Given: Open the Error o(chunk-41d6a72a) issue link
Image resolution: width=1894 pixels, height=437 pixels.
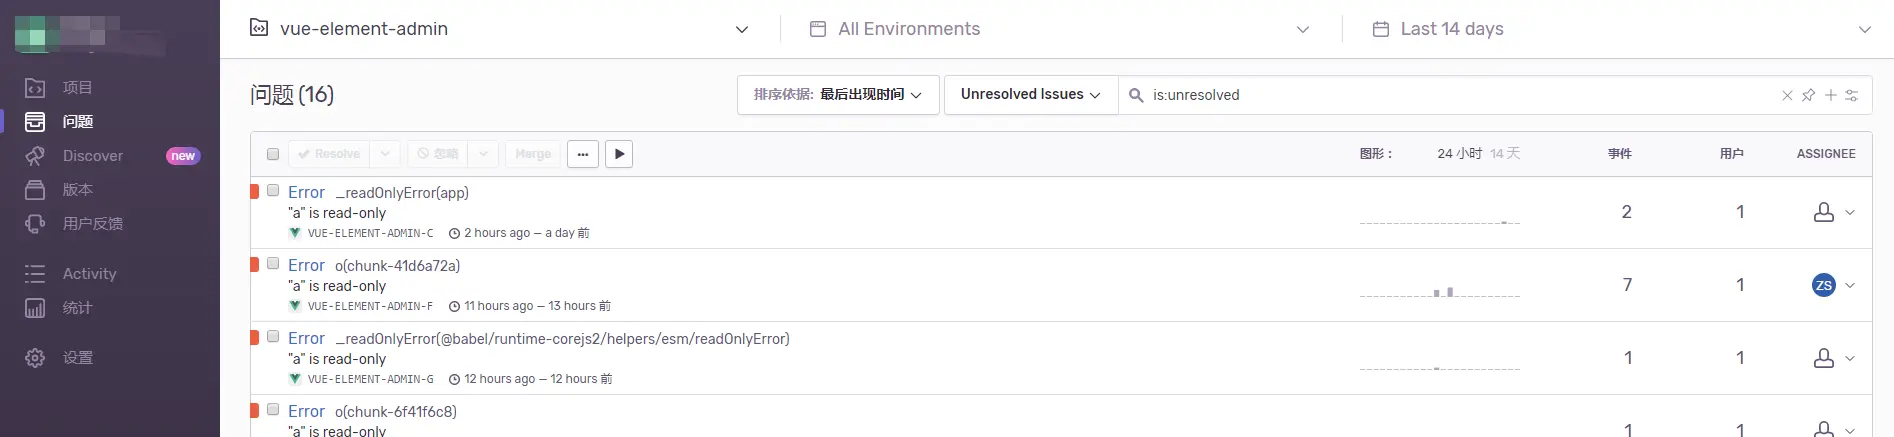Looking at the screenshot, I should [374, 266].
